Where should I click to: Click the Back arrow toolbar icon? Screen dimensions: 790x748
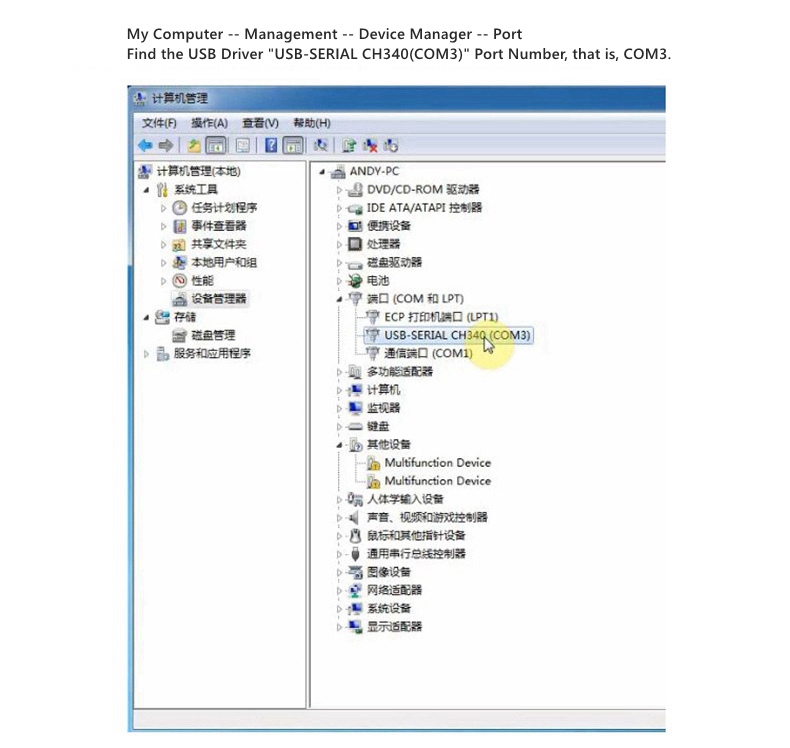click(144, 145)
